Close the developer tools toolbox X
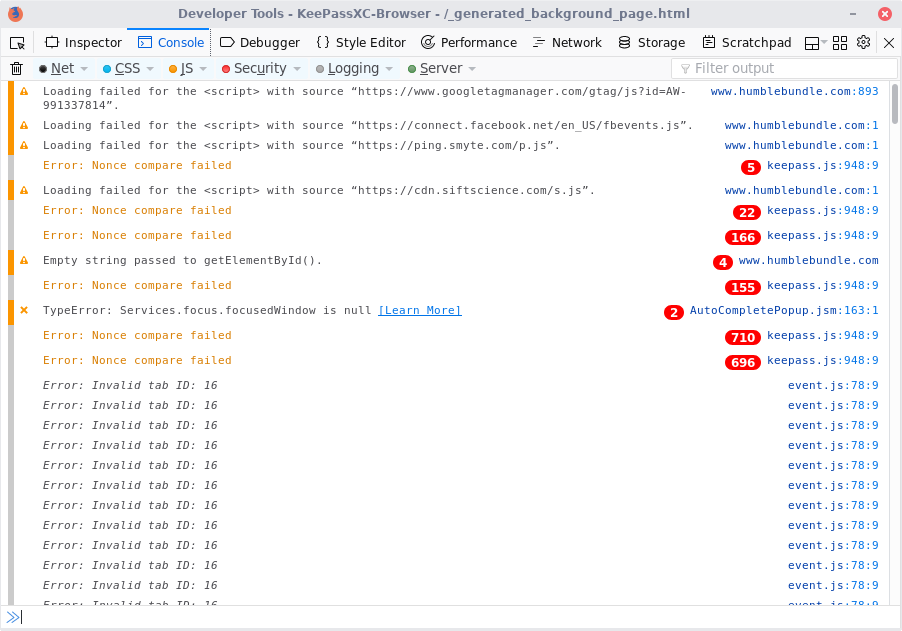The width and height of the screenshot is (902, 631). pyautogui.click(x=889, y=43)
